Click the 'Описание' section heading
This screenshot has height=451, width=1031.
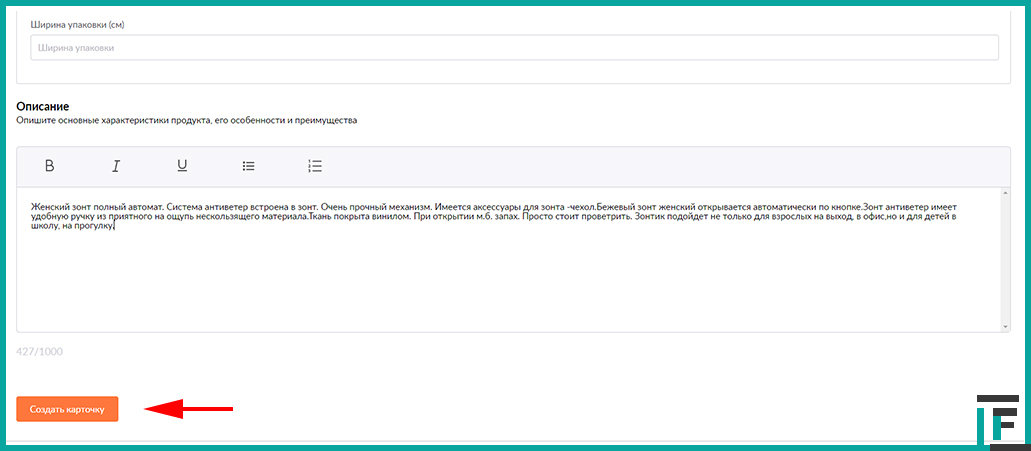[x=42, y=106]
